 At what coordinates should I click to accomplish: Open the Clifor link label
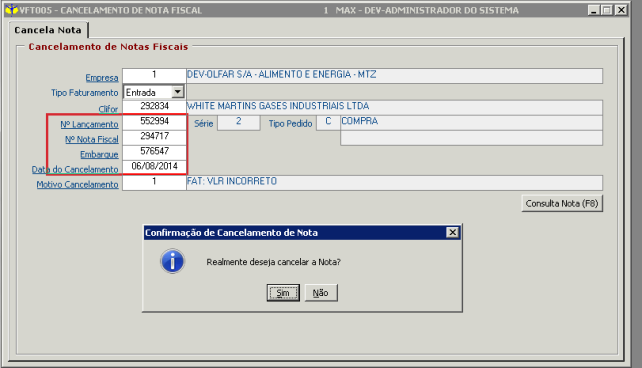[x=108, y=109]
